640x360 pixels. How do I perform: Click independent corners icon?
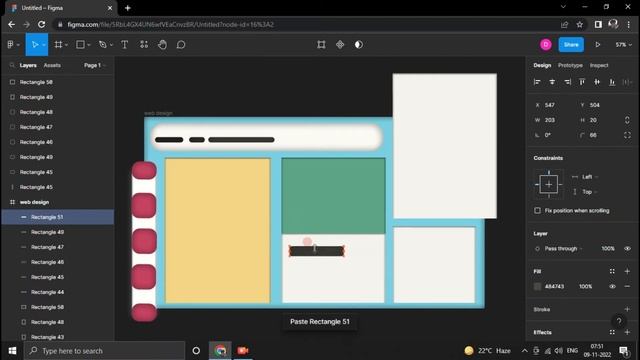[627, 135]
